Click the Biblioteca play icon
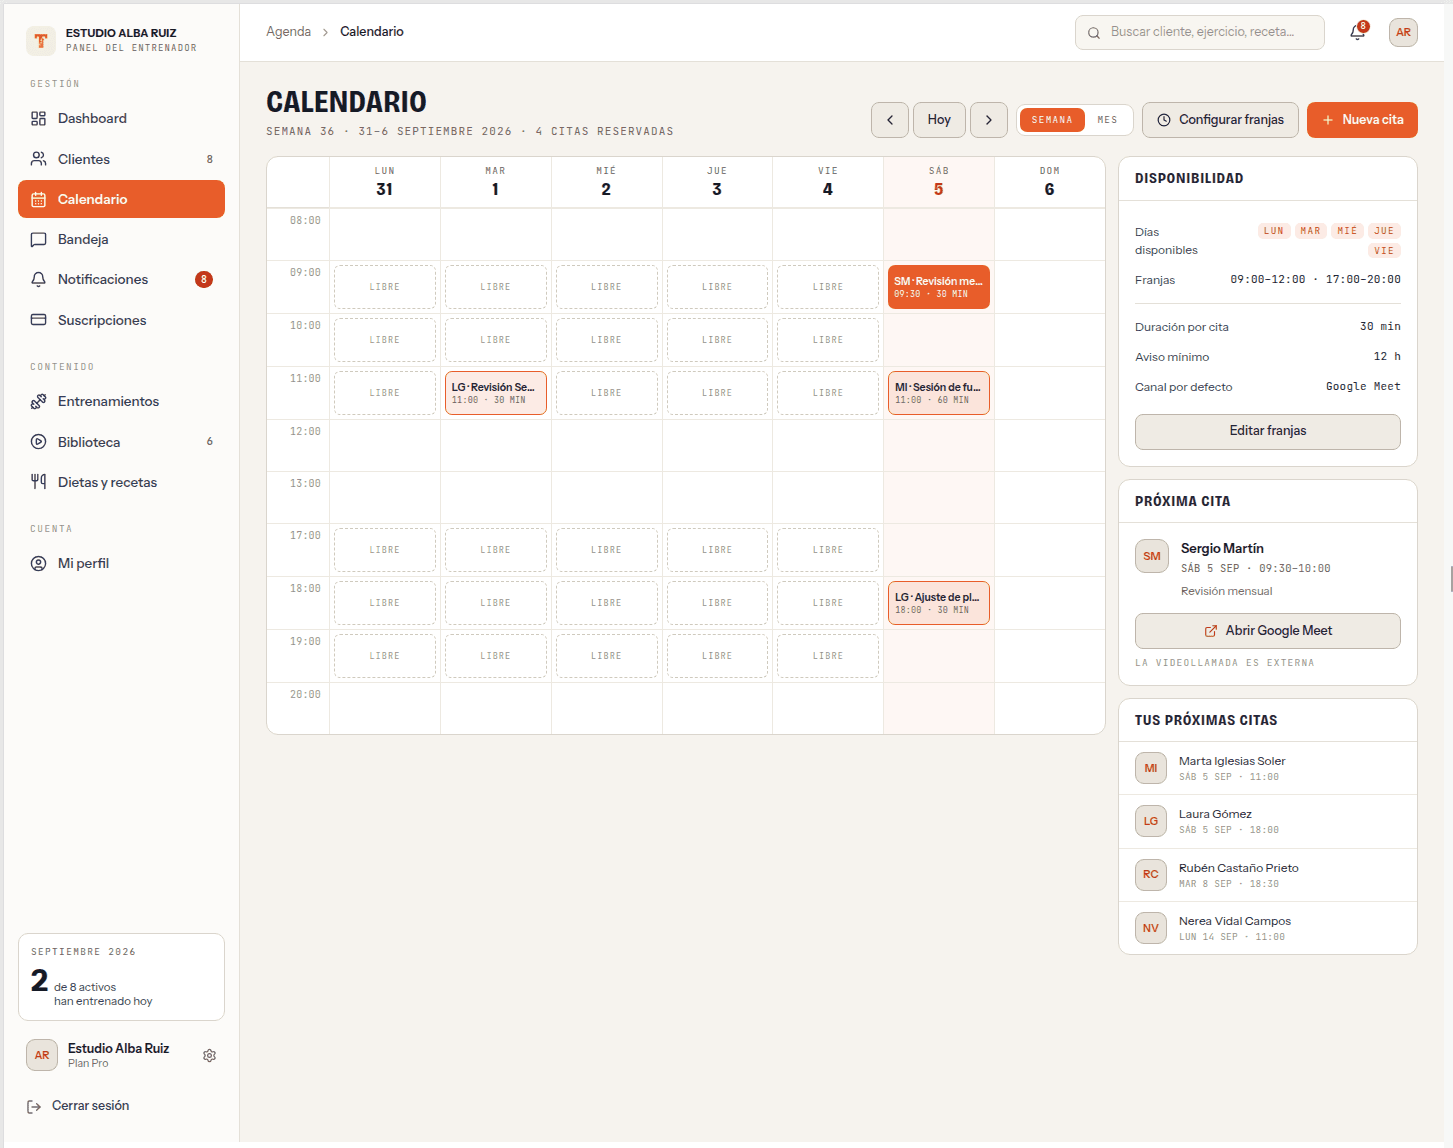The image size is (1453, 1148). point(38,442)
